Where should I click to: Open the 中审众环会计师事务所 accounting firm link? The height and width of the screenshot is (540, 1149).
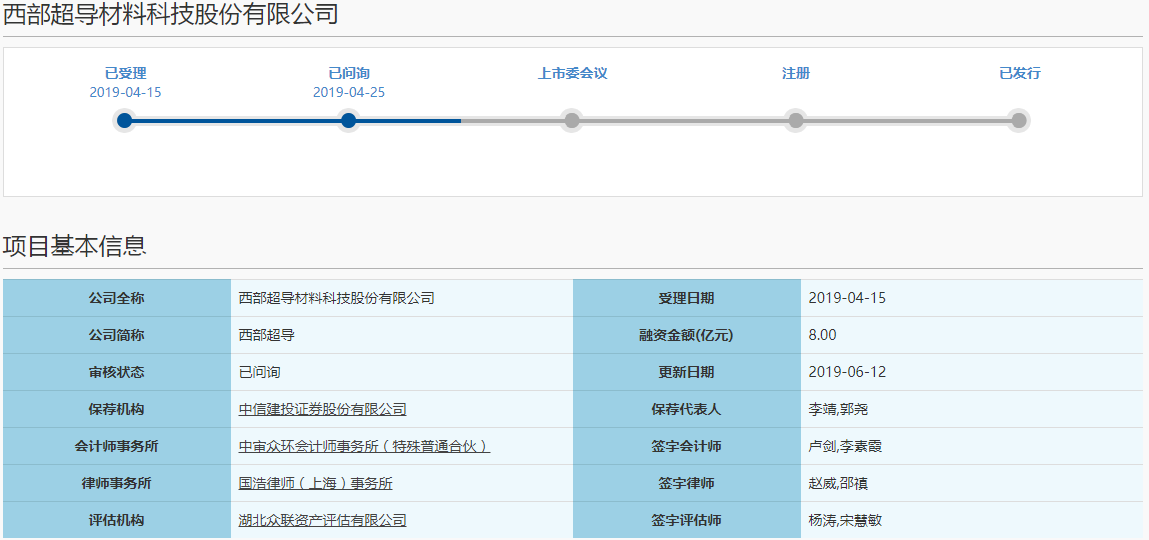click(x=364, y=446)
